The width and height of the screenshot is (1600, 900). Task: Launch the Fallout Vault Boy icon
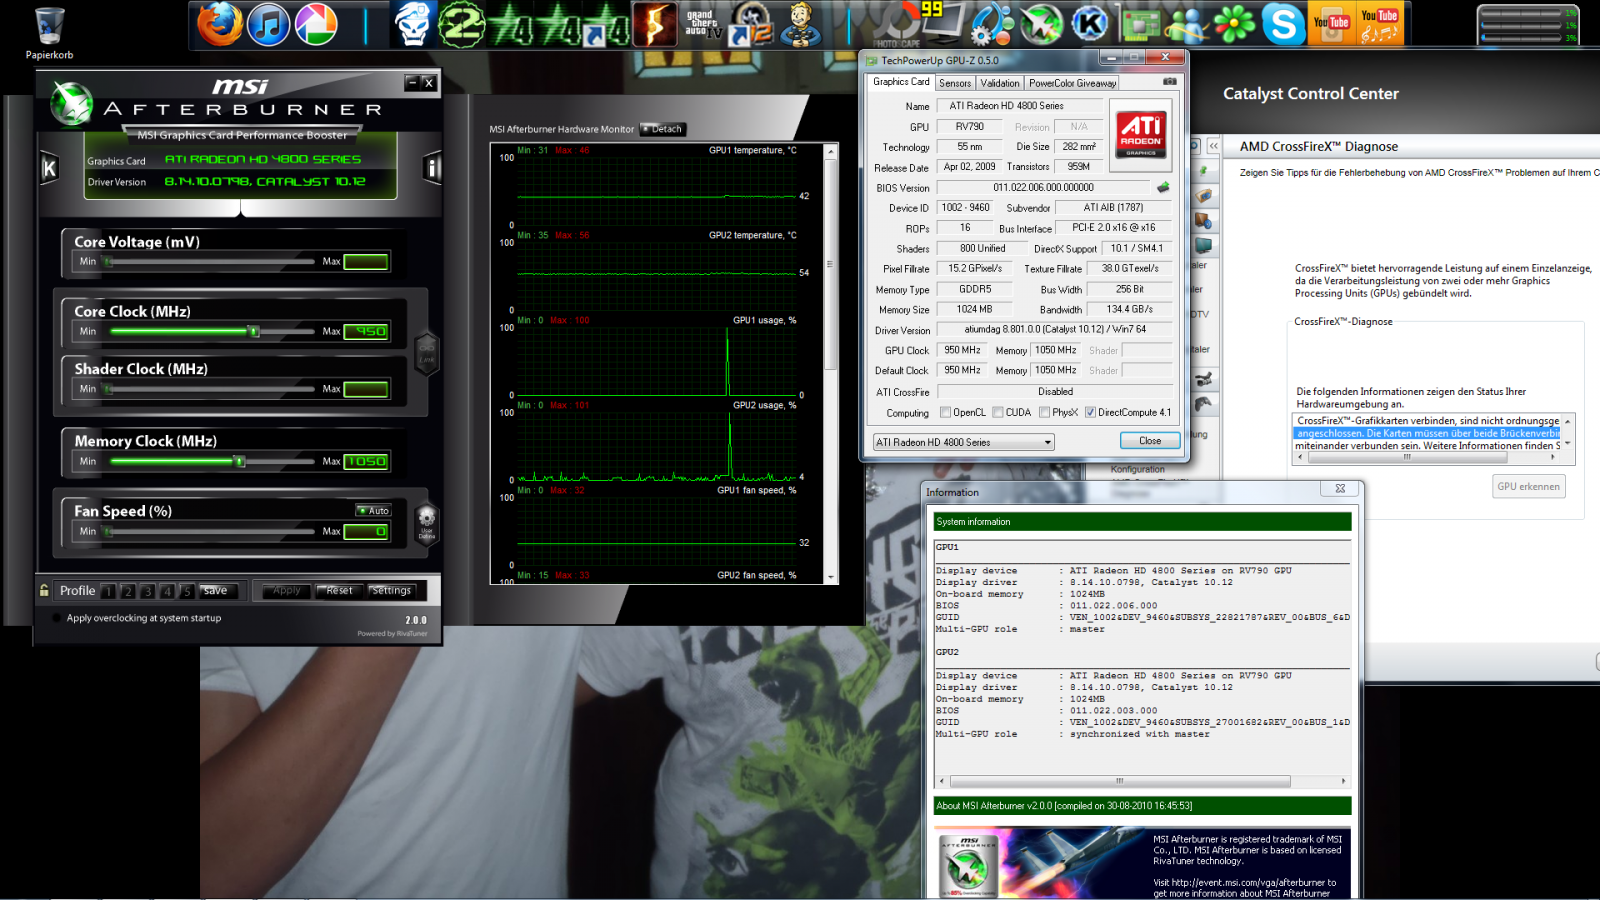click(x=799, y=24)
